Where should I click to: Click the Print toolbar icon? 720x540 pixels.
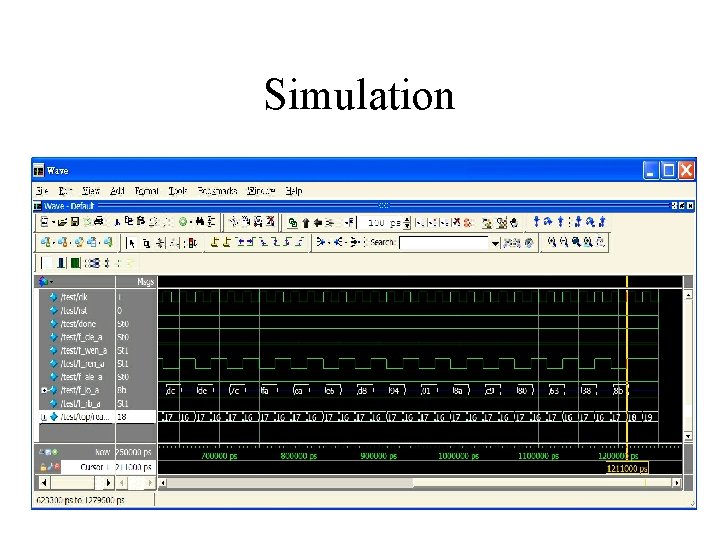coord(99,222)
